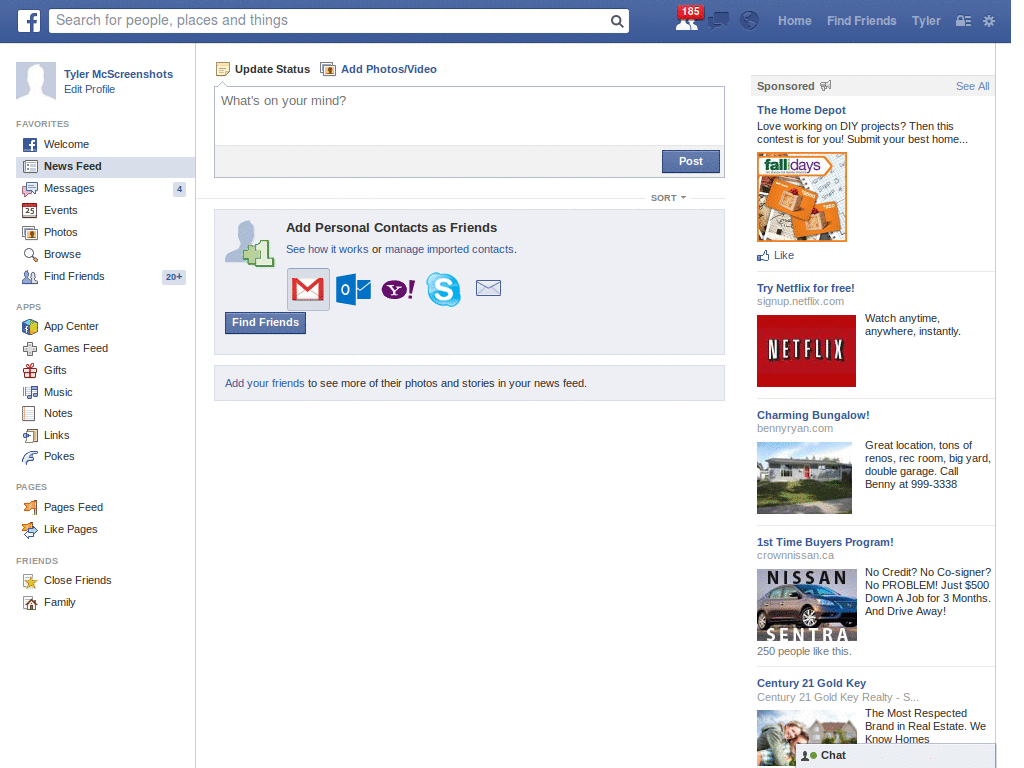Open the News Feed sidebar item

[x=105, y=167]
